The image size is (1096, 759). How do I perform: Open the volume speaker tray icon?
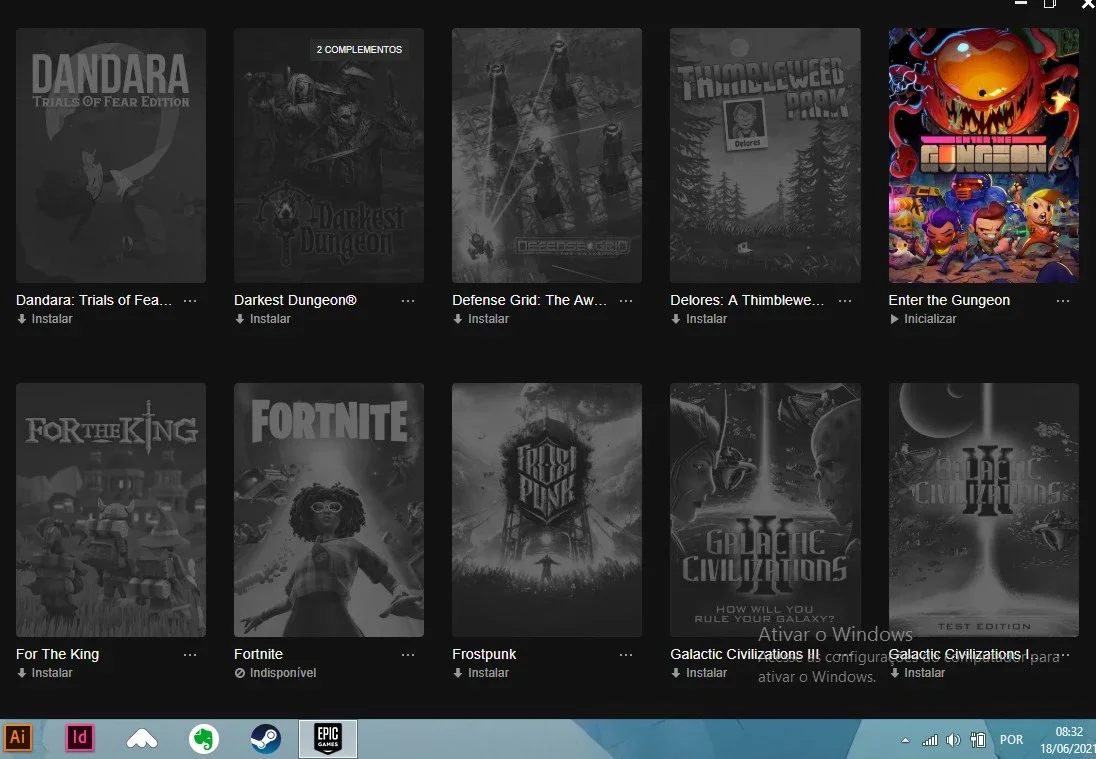[x=953, y=740]
